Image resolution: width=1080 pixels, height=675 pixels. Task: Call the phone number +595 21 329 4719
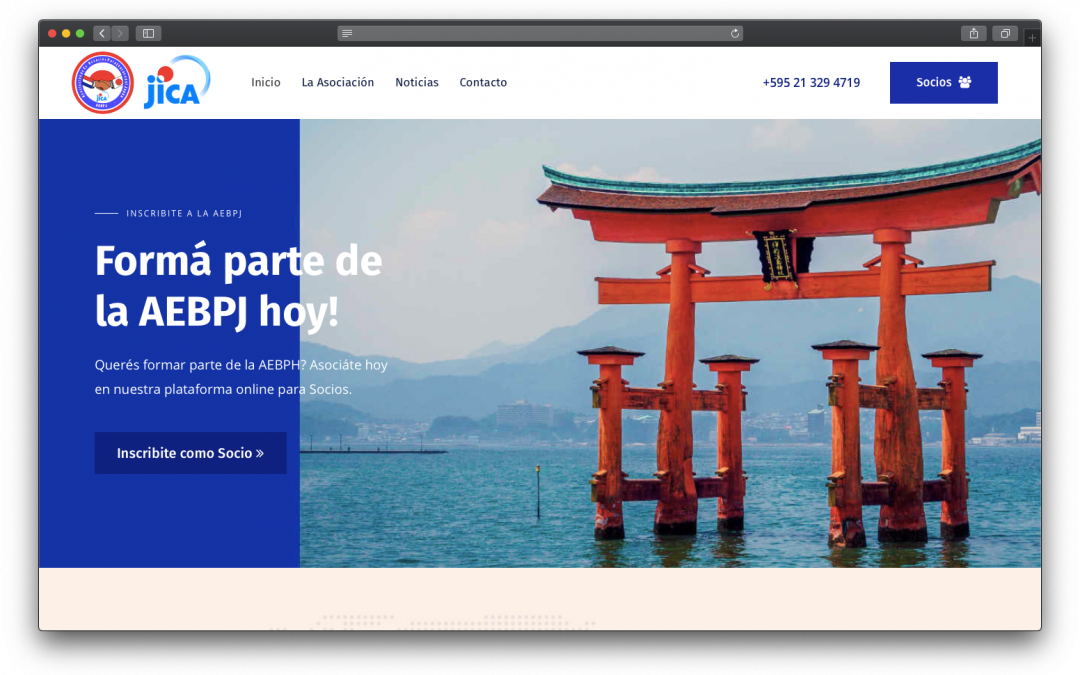[x=811, y=82]
